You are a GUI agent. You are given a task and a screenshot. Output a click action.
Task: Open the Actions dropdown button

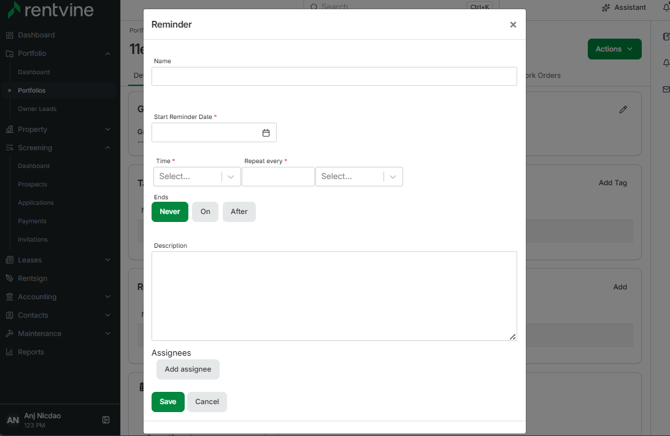[x=614, y=49]
